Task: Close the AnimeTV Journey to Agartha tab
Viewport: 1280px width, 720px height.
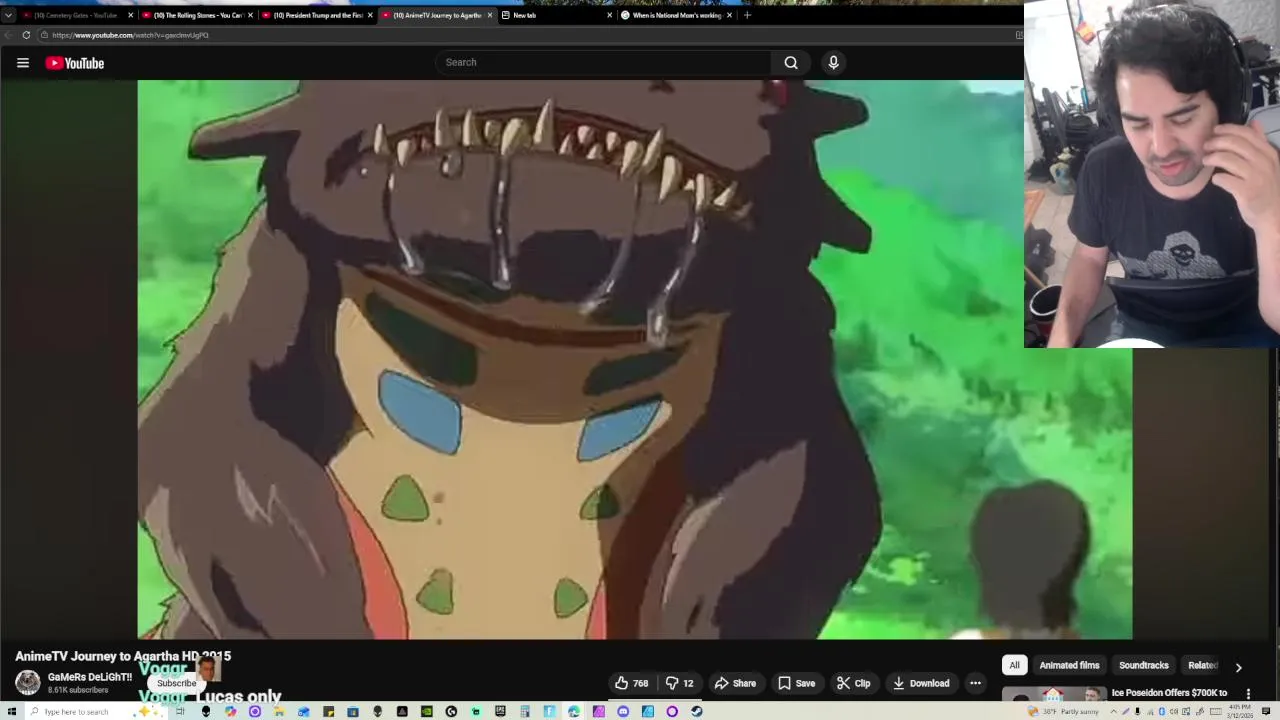Action: coord(489,15)
